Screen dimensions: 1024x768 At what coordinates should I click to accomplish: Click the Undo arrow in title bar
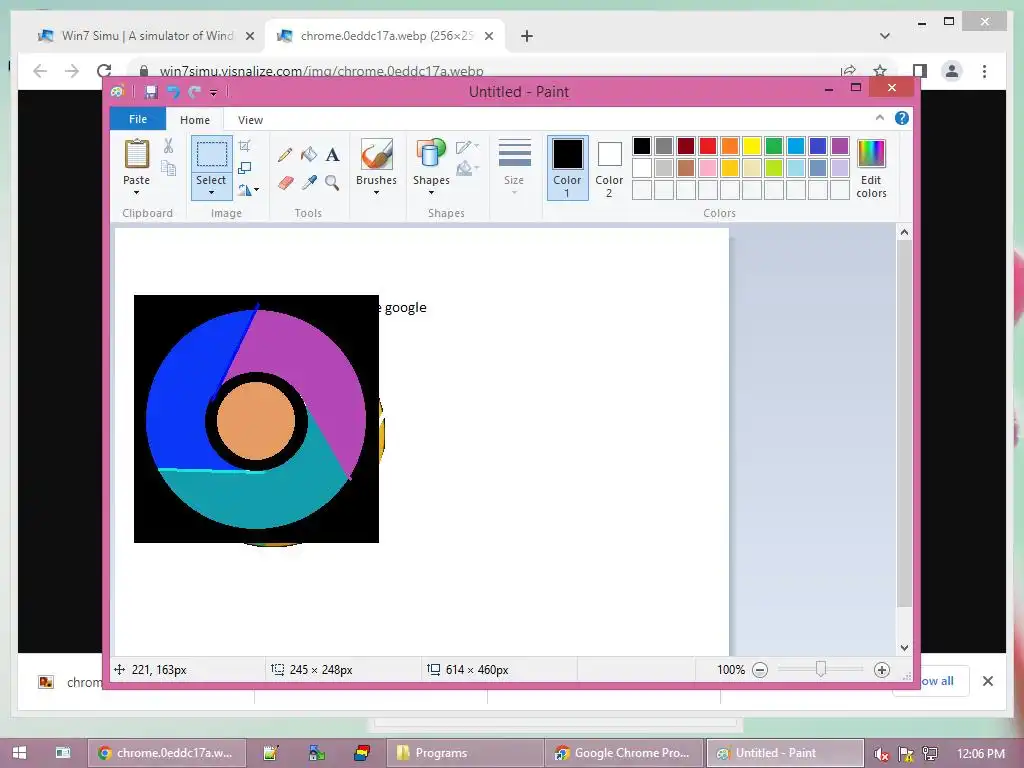(x=173, y=92)
